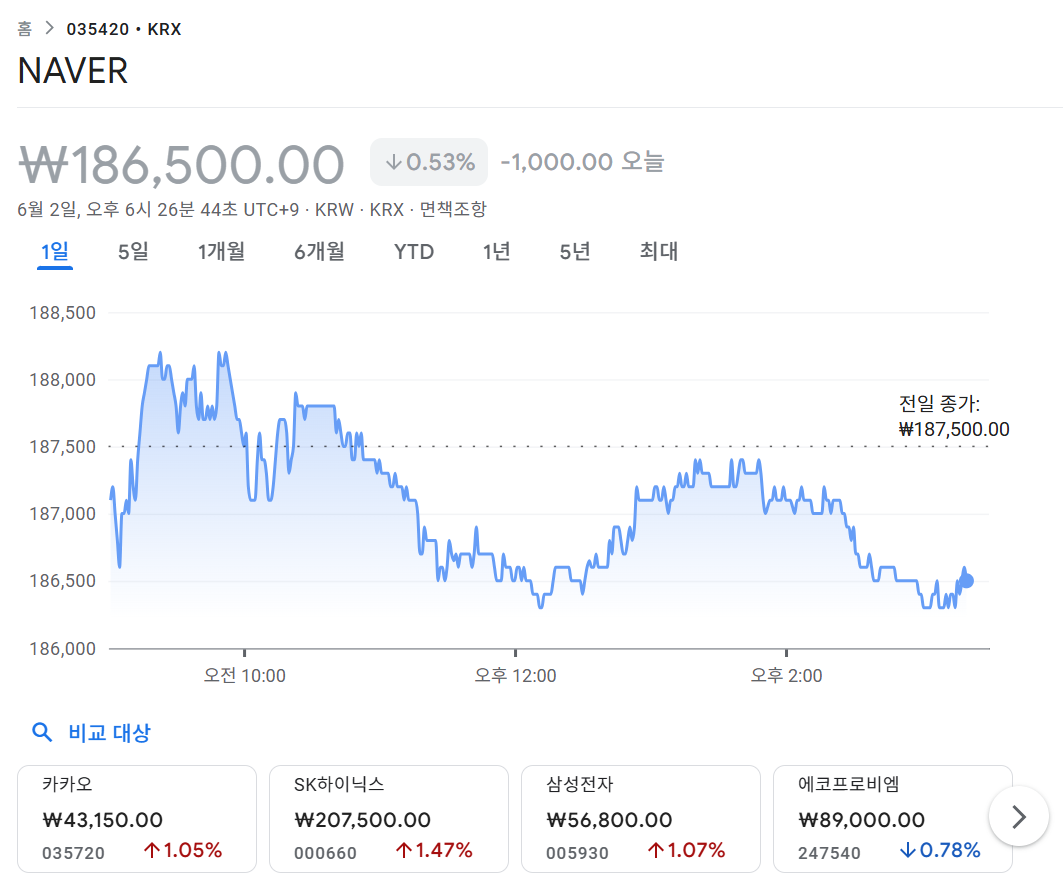
Task: Click the 전일 종가 ₩187,500.00 label
Action: point(954,416)
